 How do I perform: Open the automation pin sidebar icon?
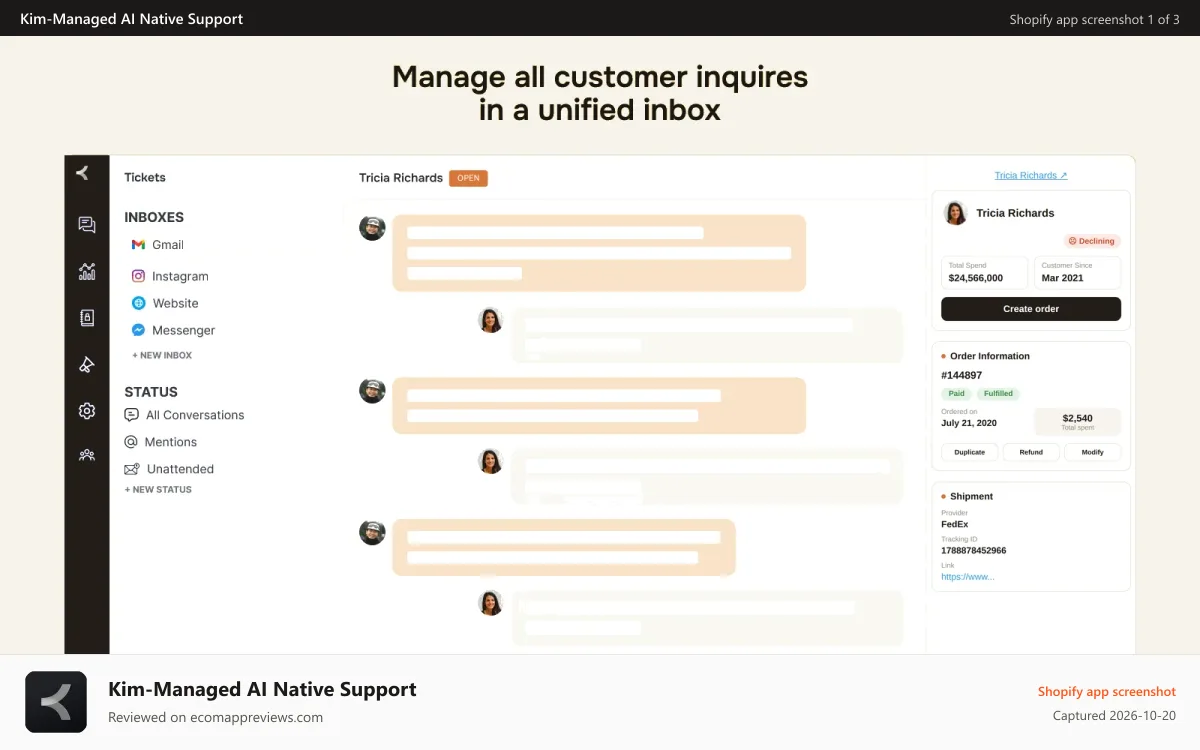tap(87, 364)
